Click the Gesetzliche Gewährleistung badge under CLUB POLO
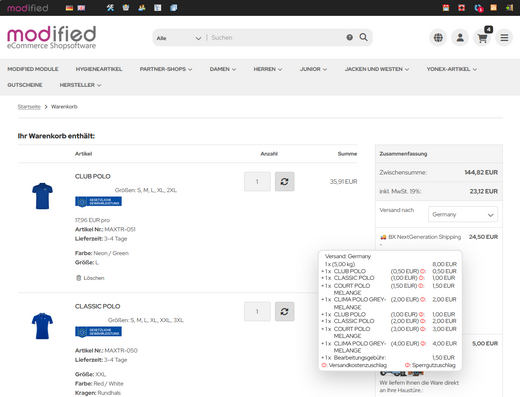Screen dimensions: 520x397 [98, 202]
